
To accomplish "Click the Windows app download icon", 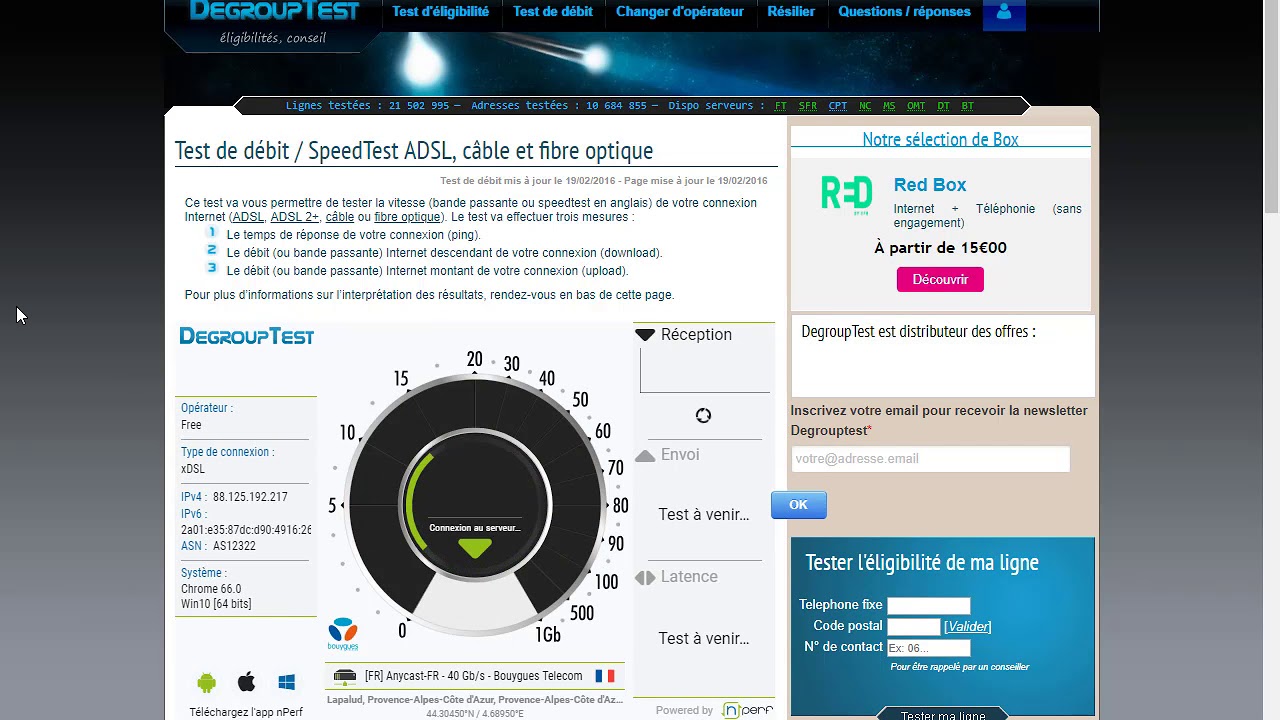I will click(286, 683).
